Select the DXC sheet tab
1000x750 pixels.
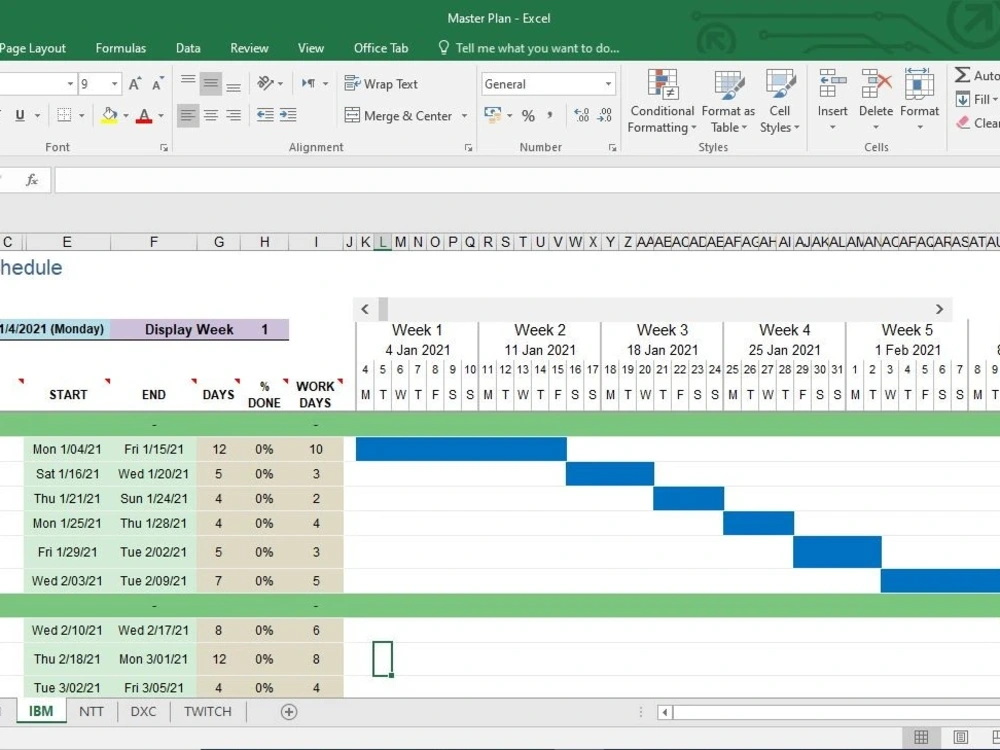(x=143, y=711)
